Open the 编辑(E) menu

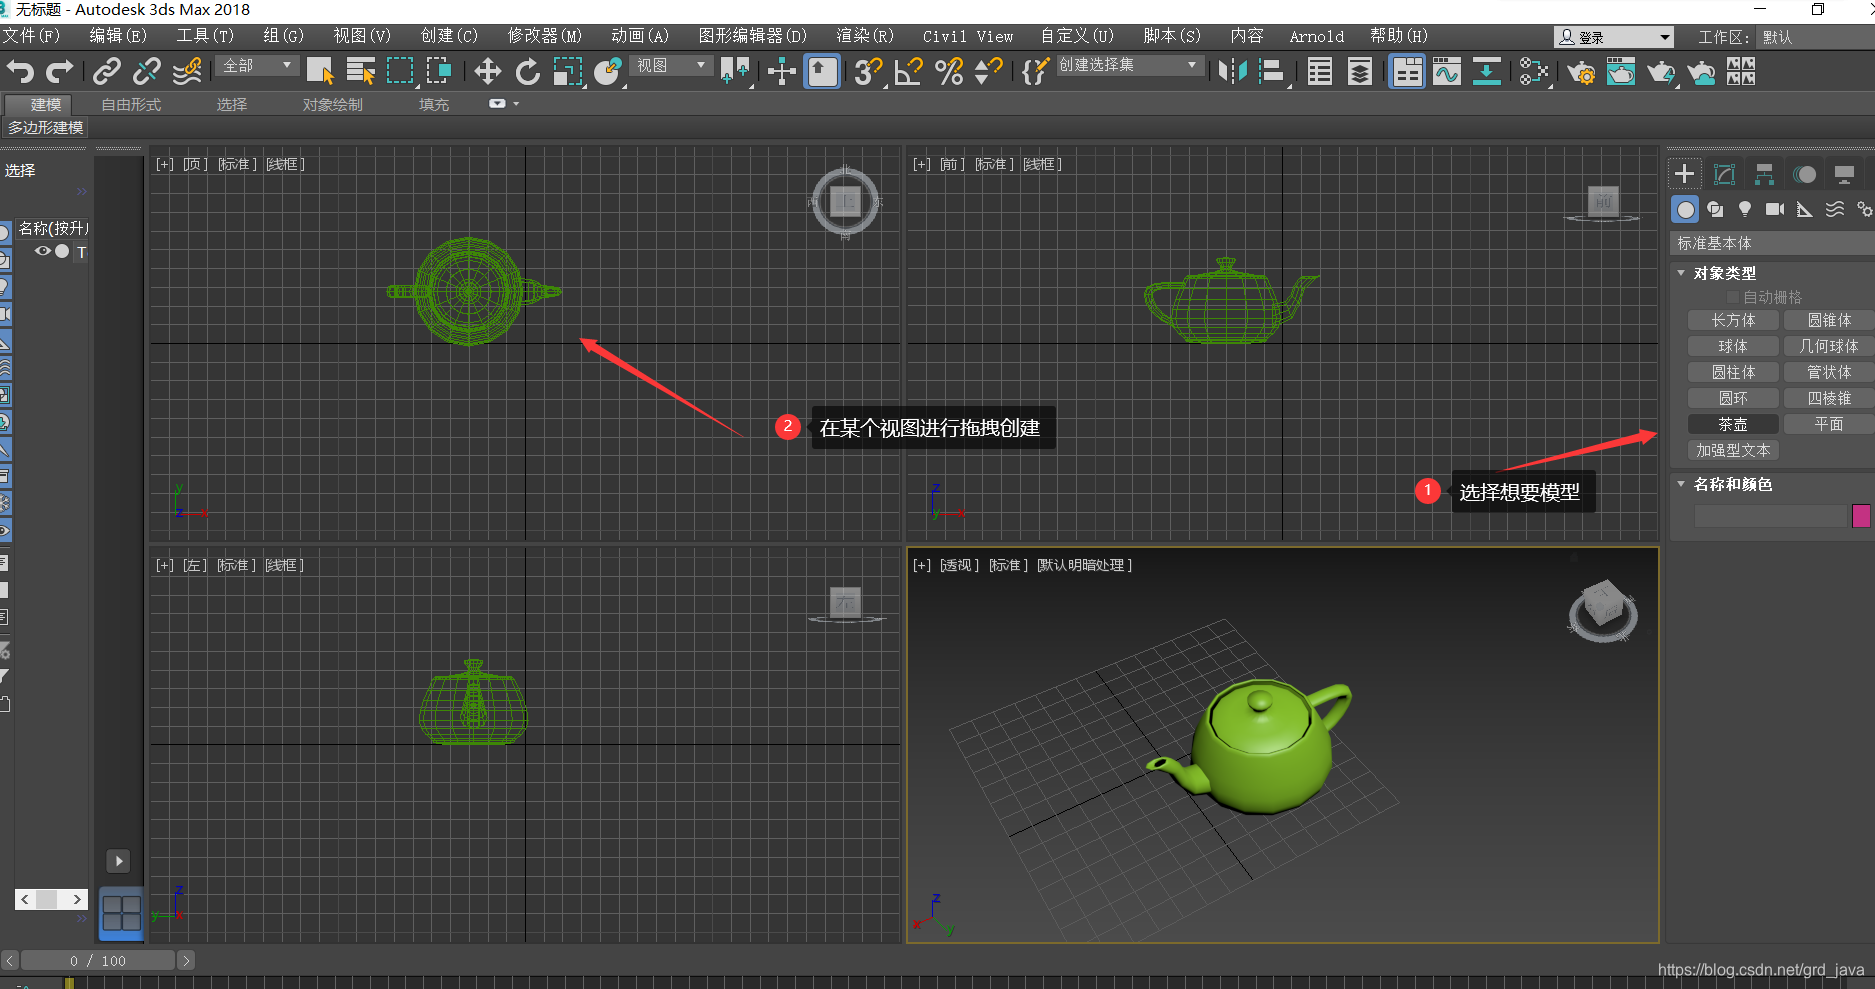(x=118, y=36)
